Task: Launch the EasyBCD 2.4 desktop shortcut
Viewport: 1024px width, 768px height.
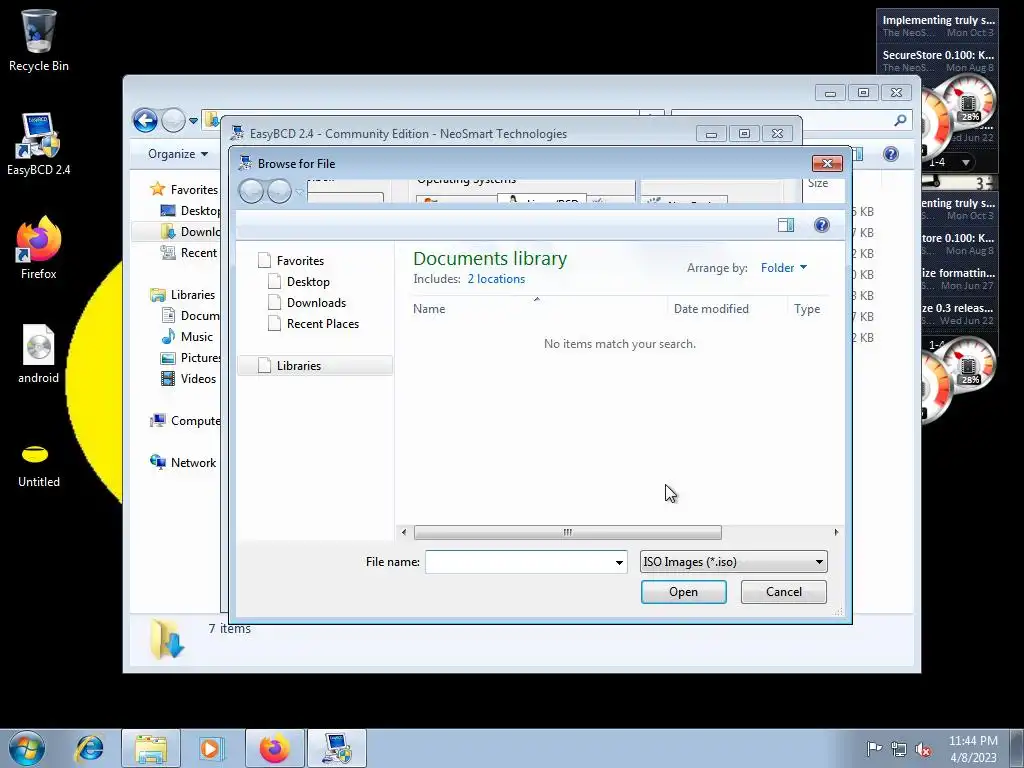Action: pyautogui.click(x=38, y=144)
